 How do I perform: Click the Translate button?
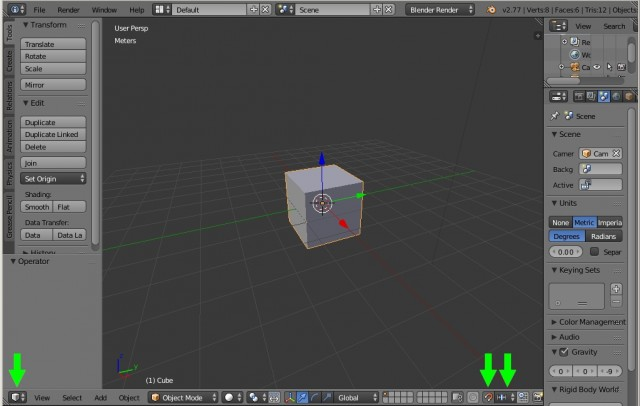(53, 44)
